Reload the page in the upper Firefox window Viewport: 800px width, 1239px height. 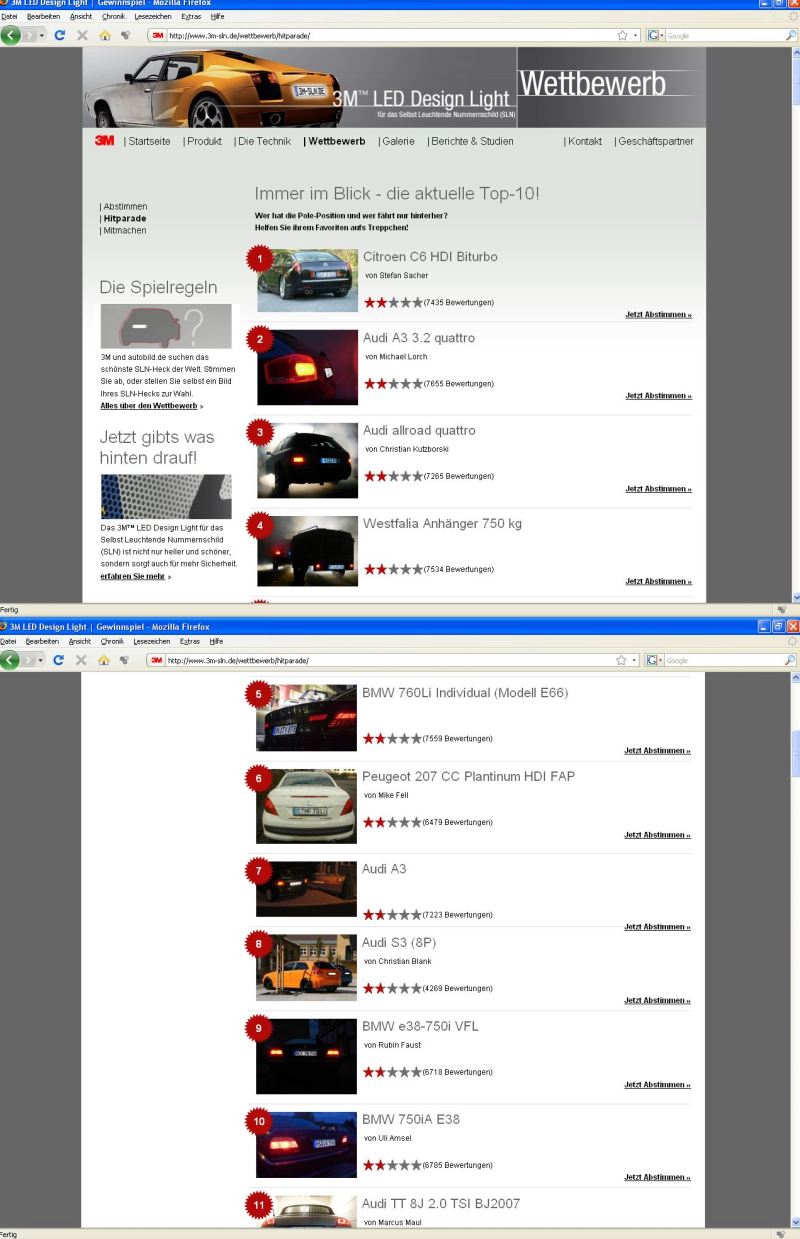coord(58,35)
